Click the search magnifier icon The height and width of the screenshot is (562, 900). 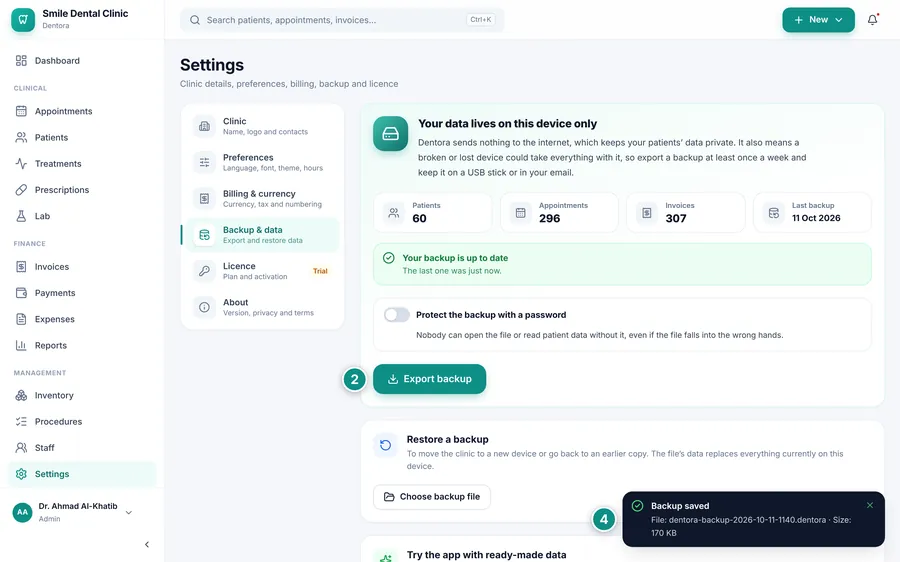point(195,20)
